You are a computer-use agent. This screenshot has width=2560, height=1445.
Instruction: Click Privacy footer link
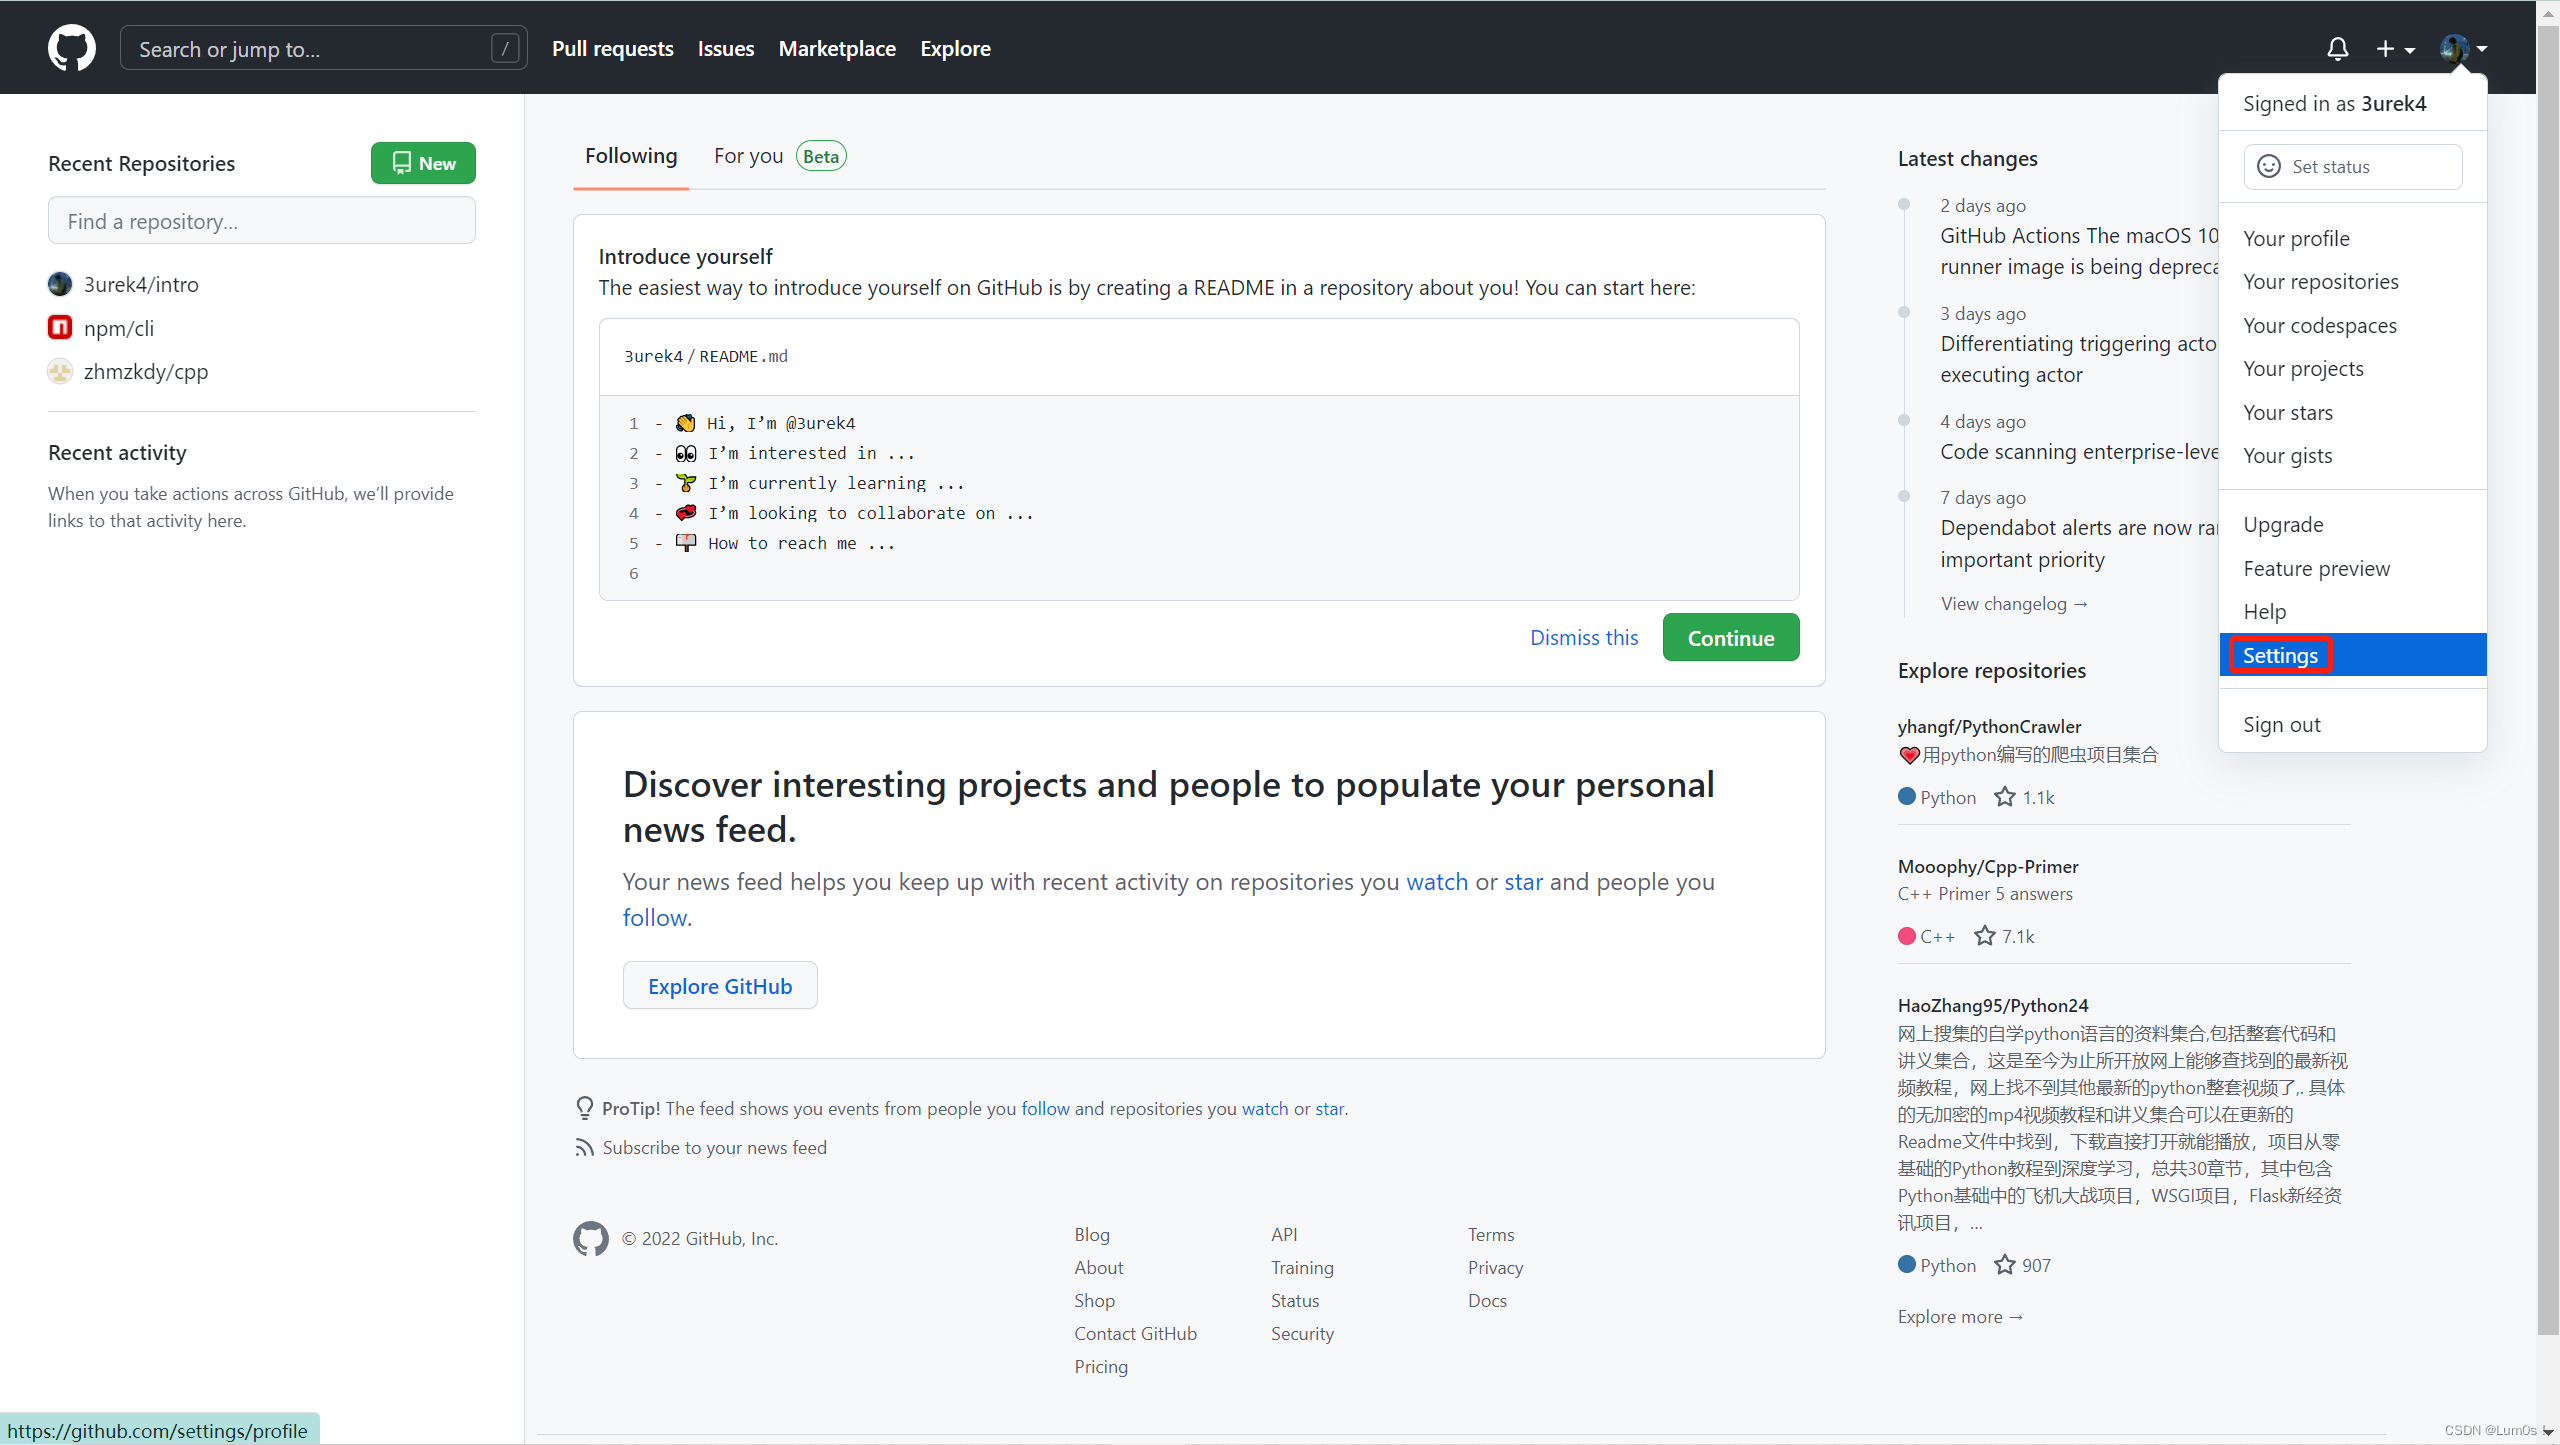1495,1267
